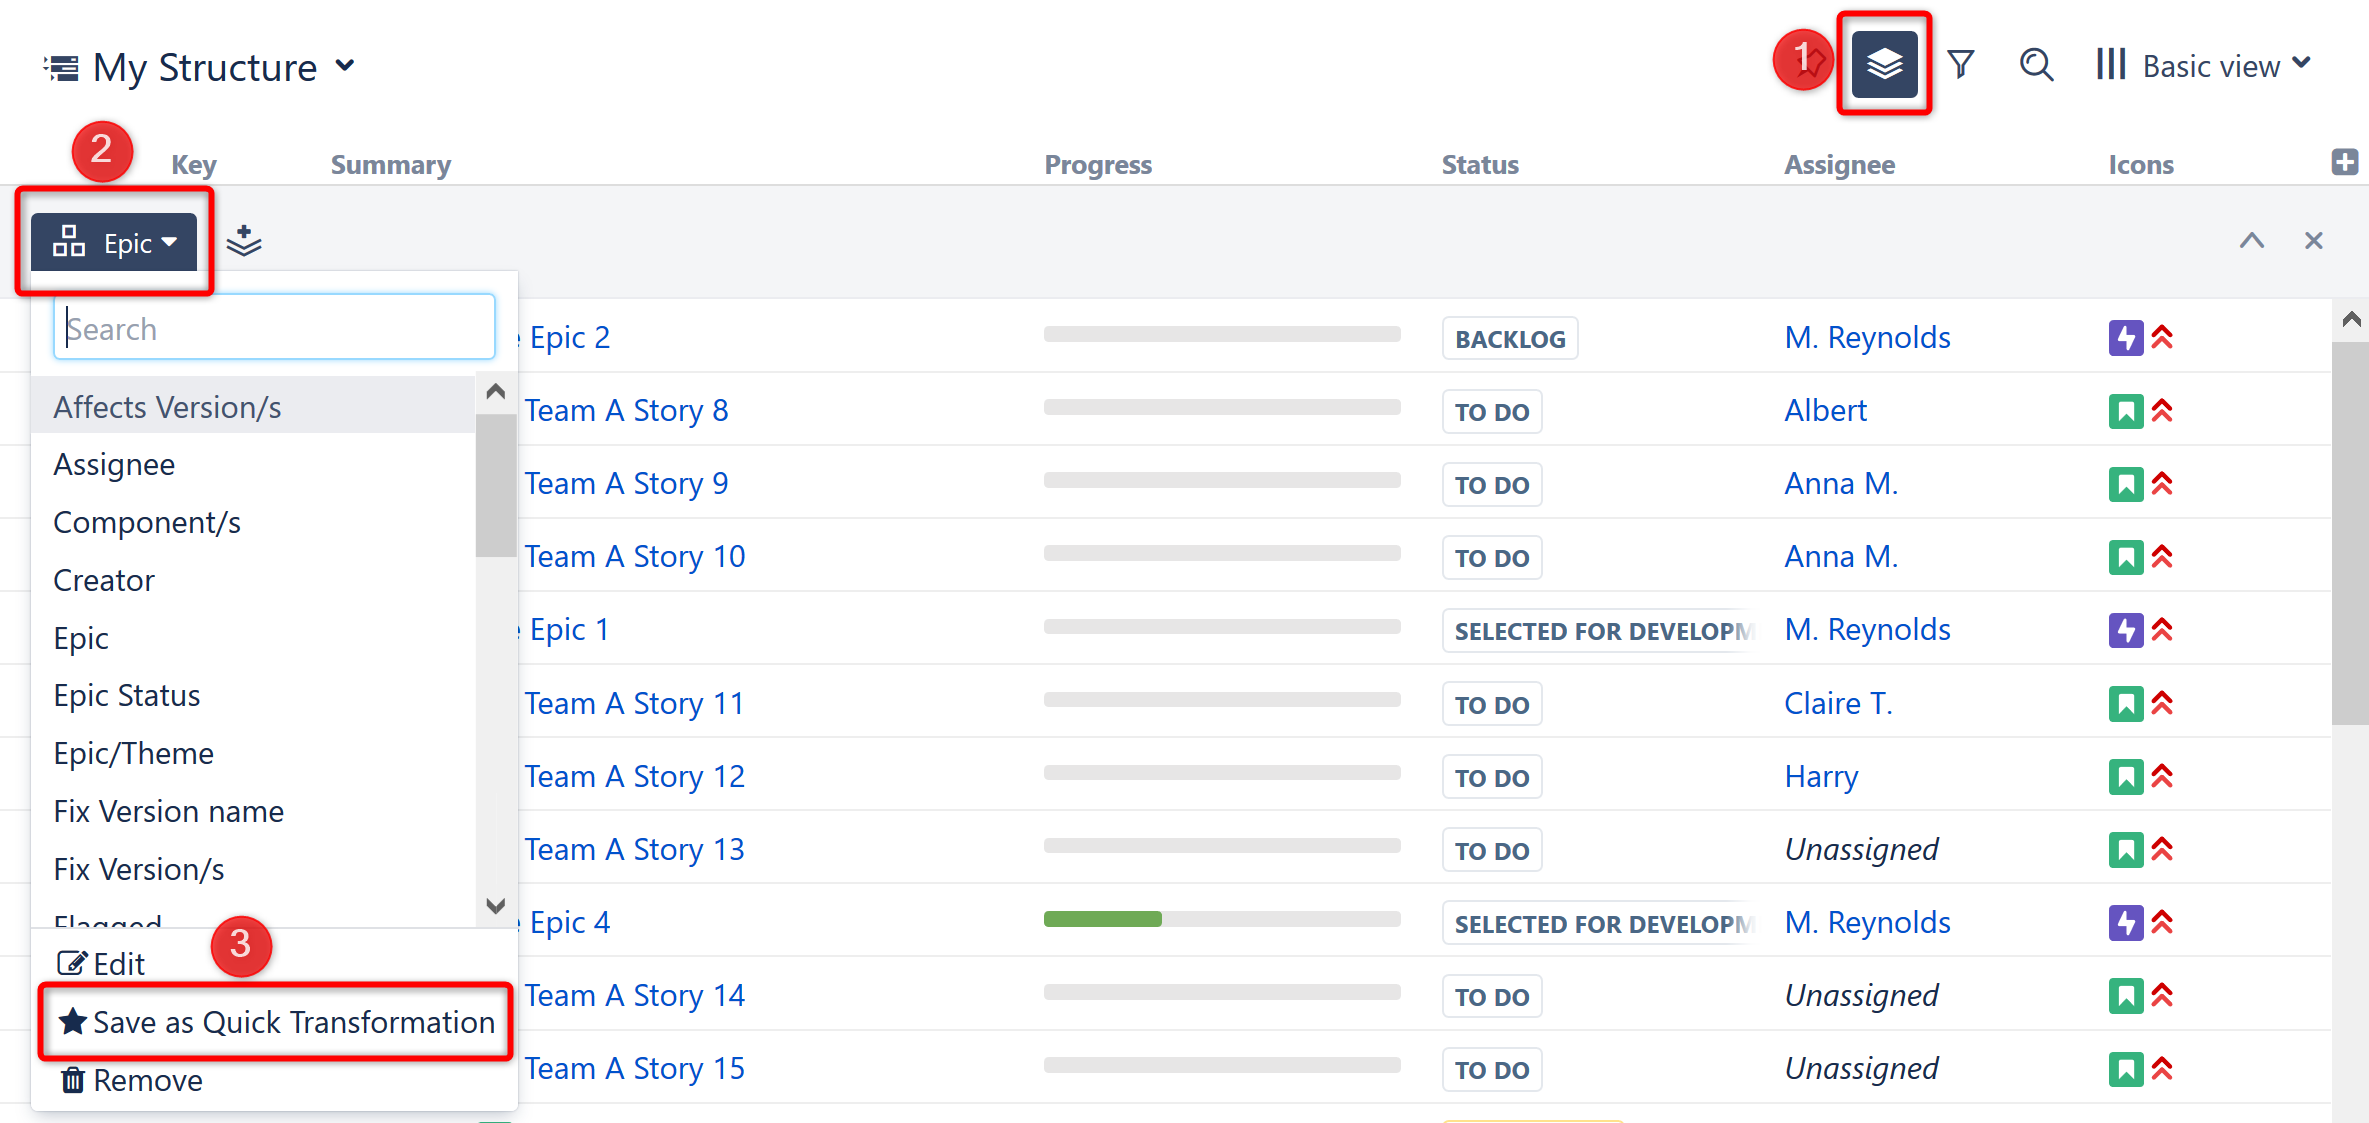The height and width of the screenshot is (1123, 2369).
Task: Choose Save as Quick Transformation
Action: click(276, 1022)
